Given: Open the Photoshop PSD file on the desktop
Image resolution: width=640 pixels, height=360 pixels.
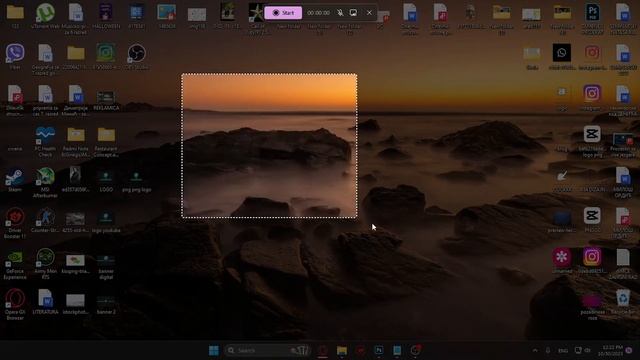Looking at the screenshot, I should point(592,18).
